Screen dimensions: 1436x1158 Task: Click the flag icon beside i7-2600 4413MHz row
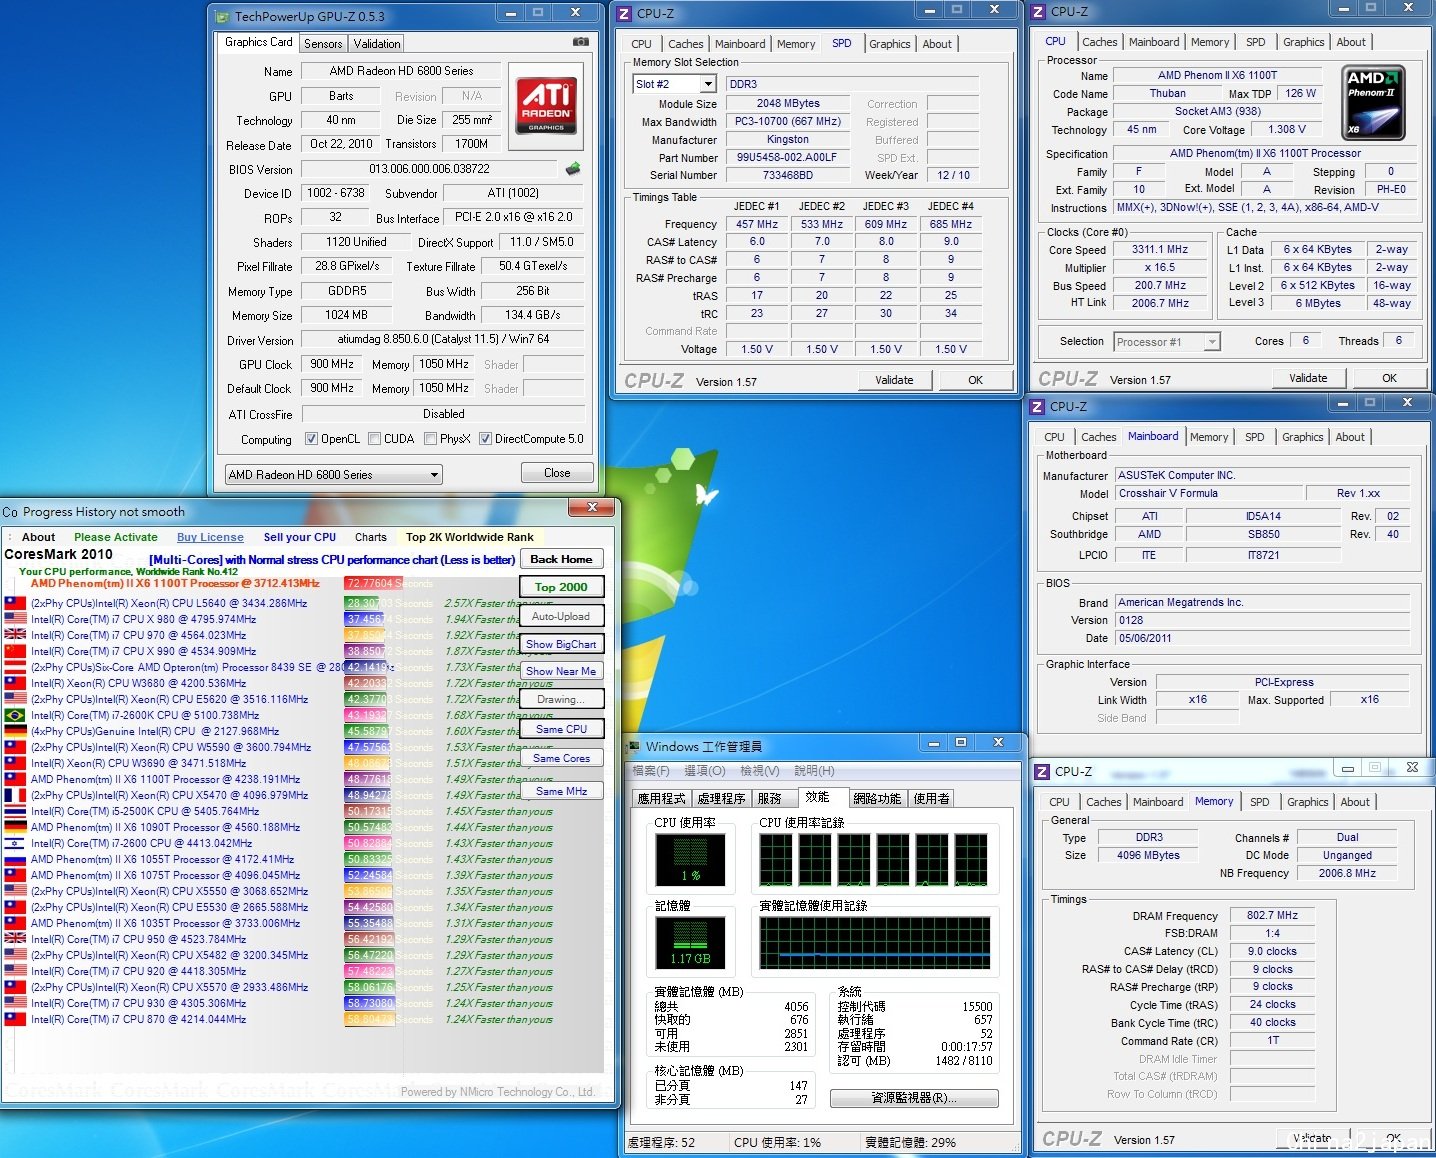point(15,843)
